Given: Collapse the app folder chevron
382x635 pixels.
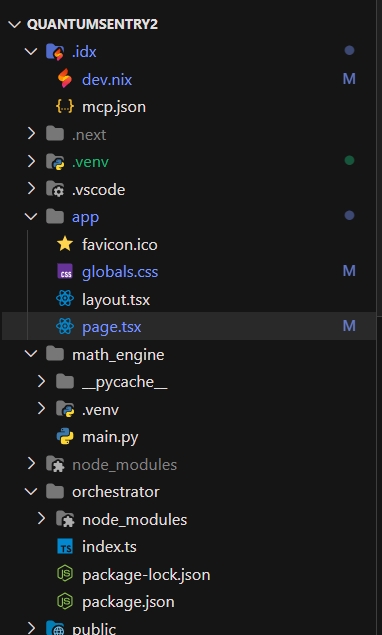Looking at the screenshot, I should click(31, 217).
